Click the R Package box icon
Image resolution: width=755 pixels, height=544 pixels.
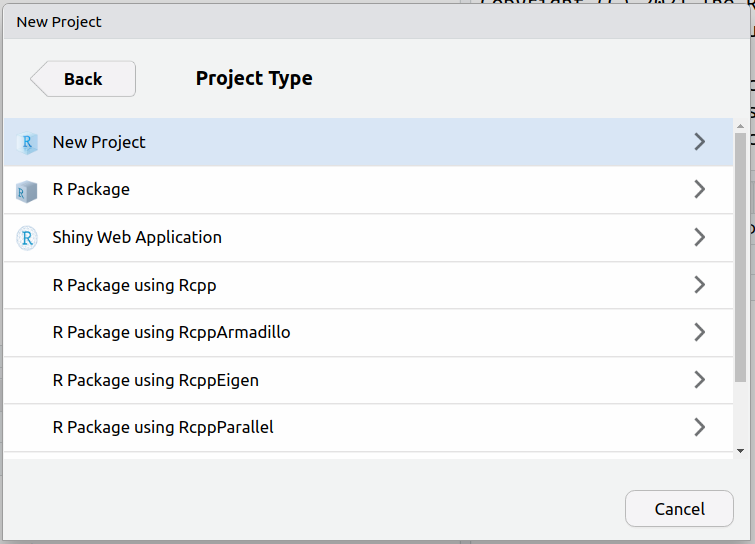[27, 191]
